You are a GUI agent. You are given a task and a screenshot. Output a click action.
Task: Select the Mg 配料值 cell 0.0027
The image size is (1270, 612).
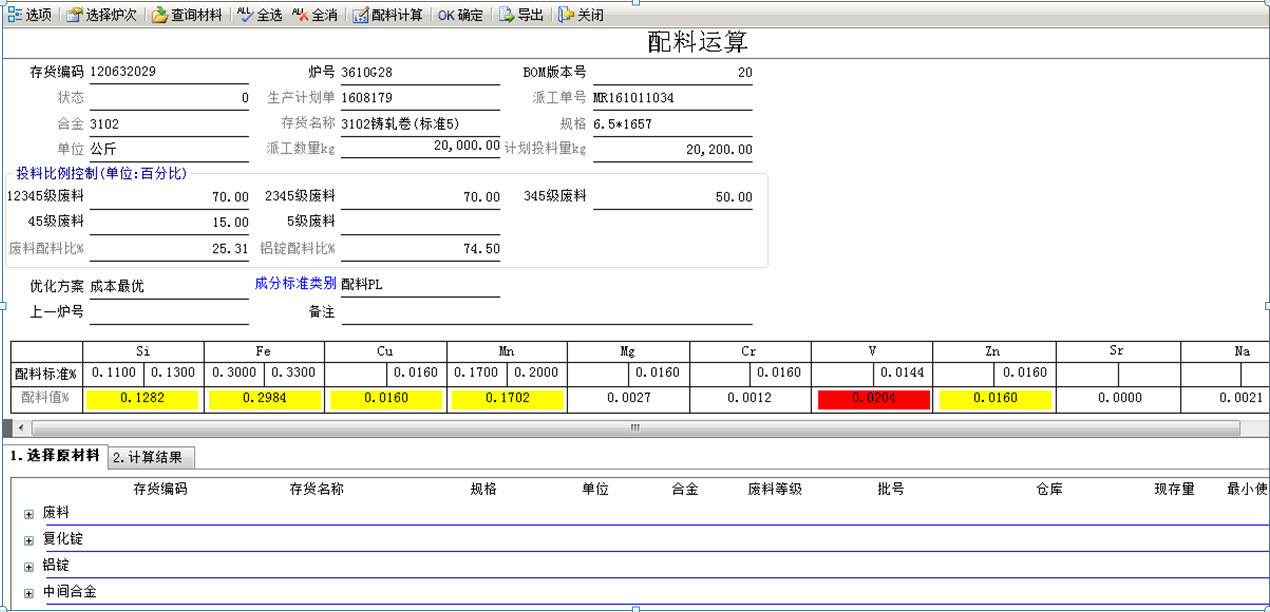tap(629, 399)
